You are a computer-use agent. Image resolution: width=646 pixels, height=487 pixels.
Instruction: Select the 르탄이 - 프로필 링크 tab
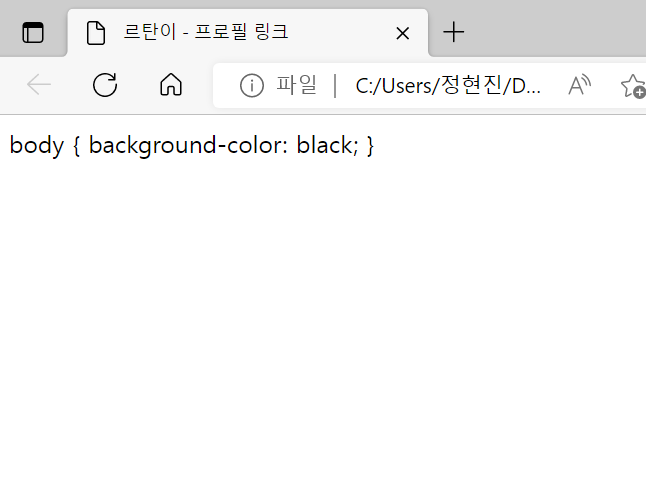click(248, 33)
